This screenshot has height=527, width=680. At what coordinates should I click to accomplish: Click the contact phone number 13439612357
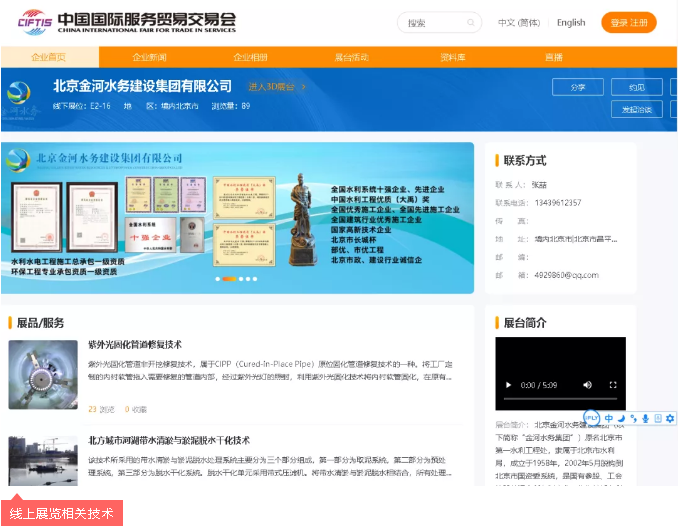(558, 203)
